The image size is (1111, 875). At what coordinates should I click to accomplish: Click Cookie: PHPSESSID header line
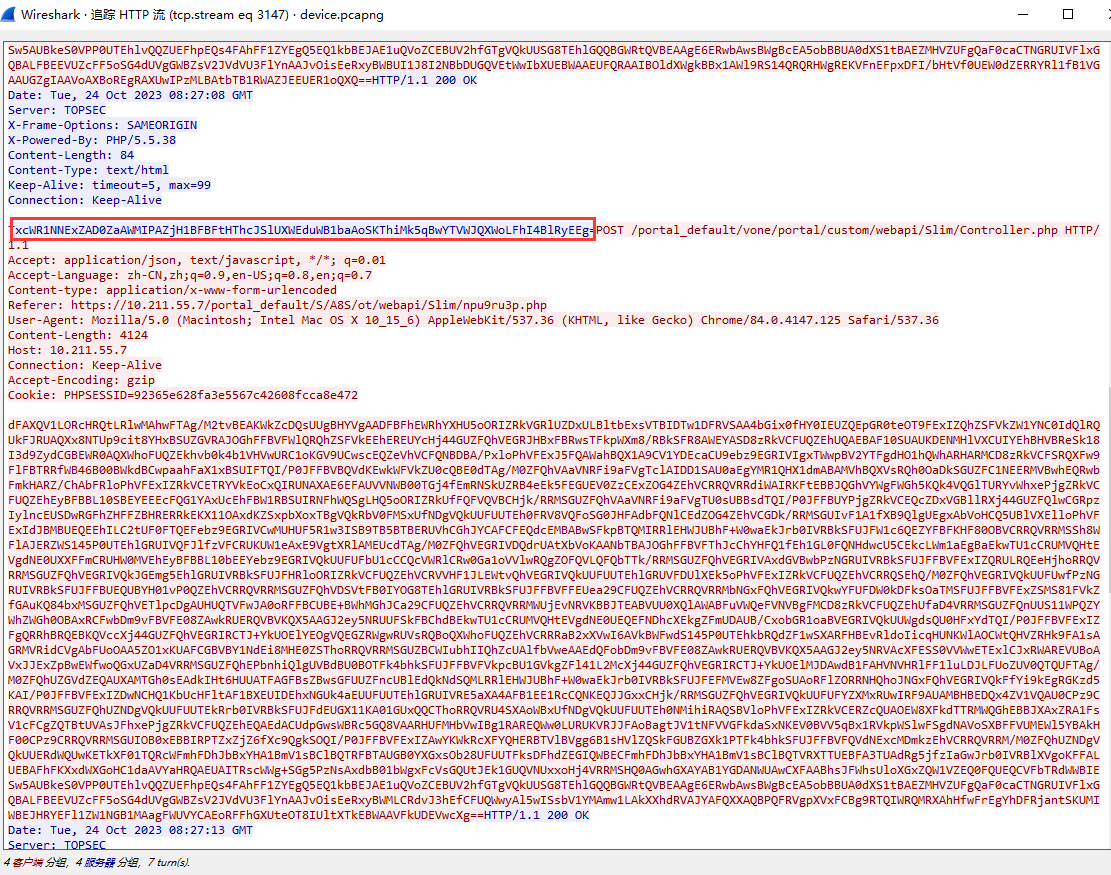pyautogui.click(x=183, y=395)
